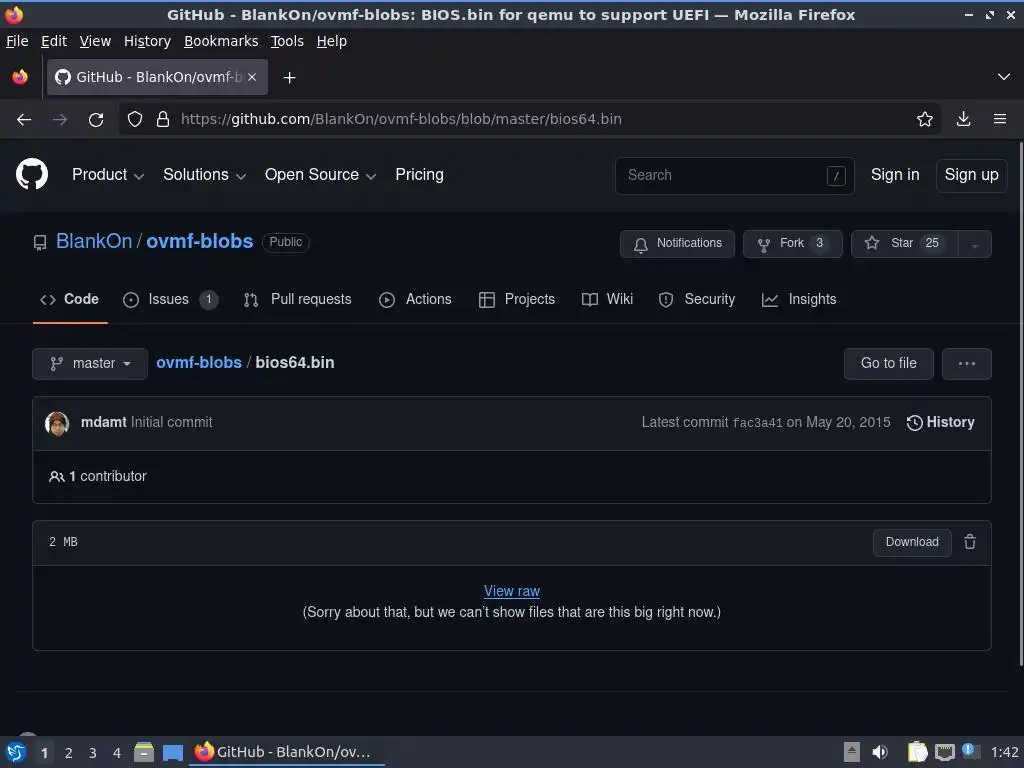The height and width of the screenshot is (768, 1024).
Task: Open the Help menu
Action: 332,41
